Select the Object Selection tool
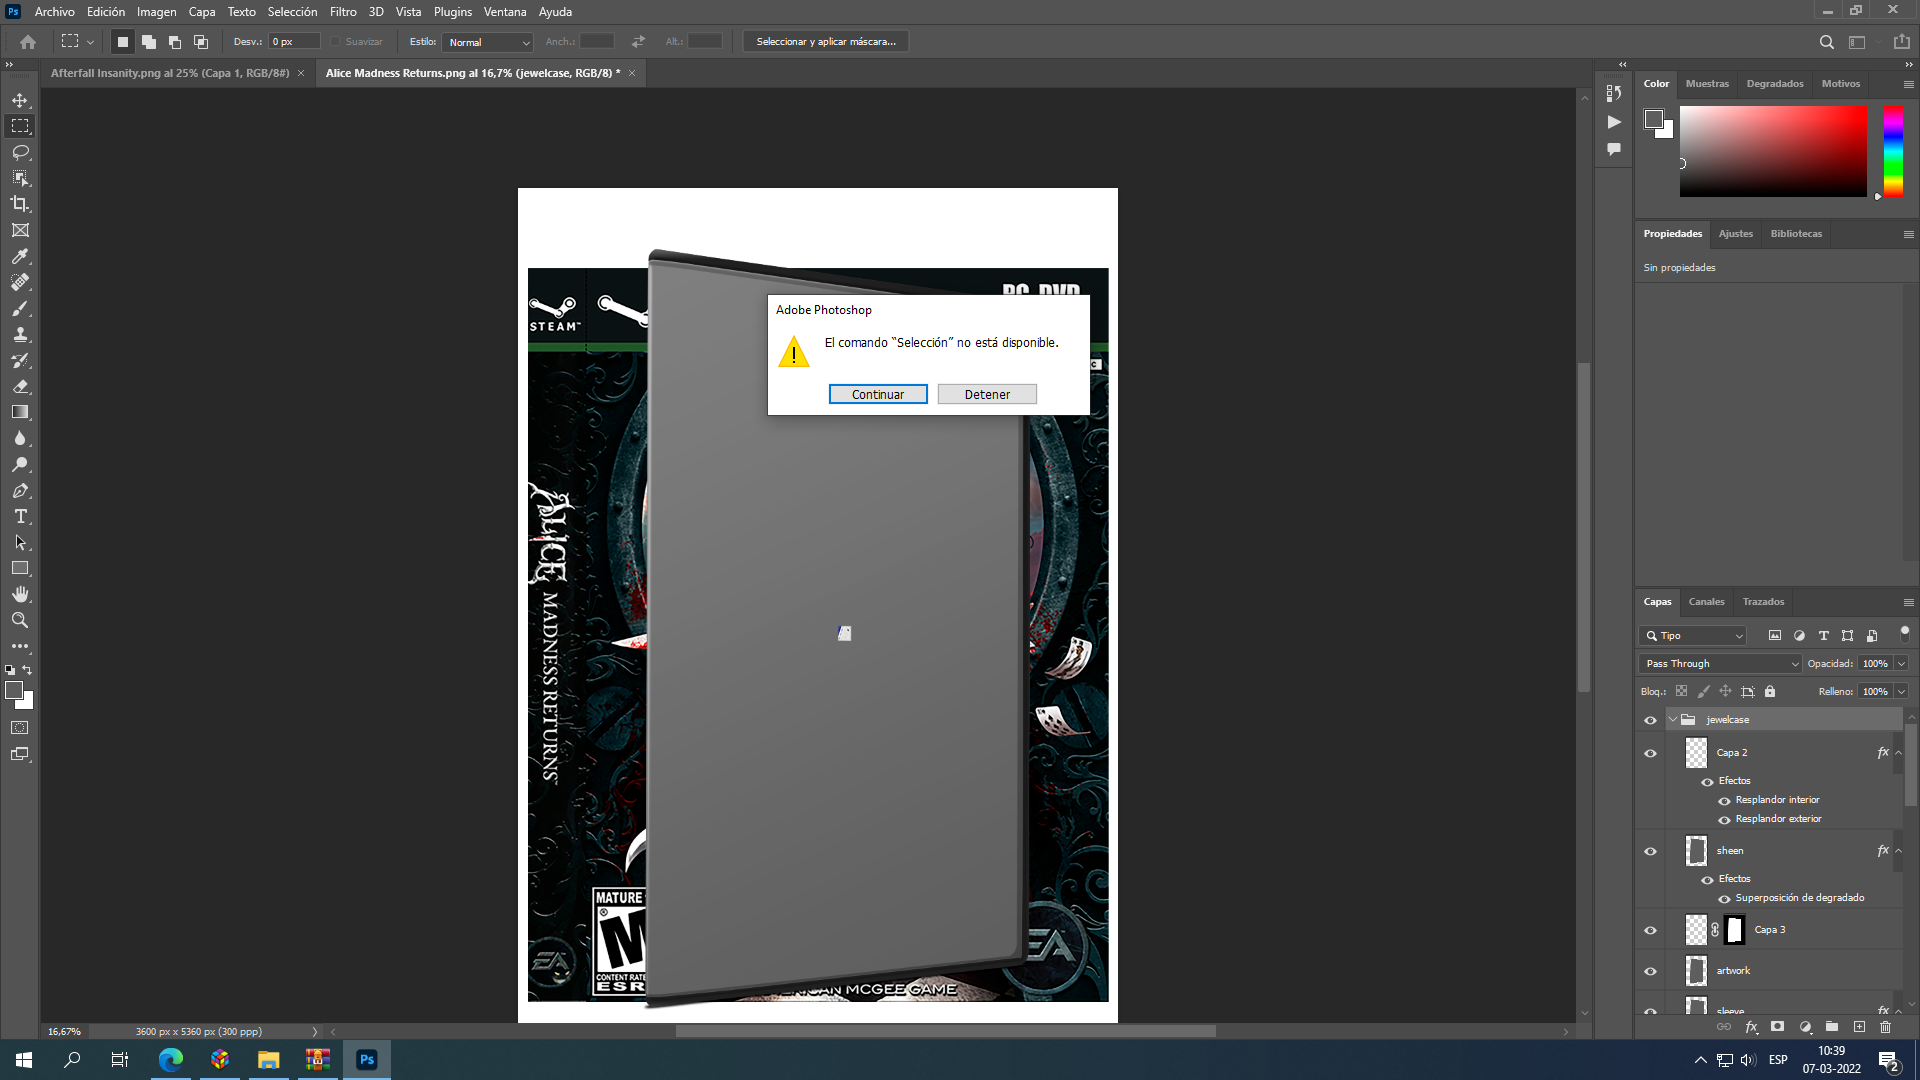1920x1080 pixels. tap(20, 178)
